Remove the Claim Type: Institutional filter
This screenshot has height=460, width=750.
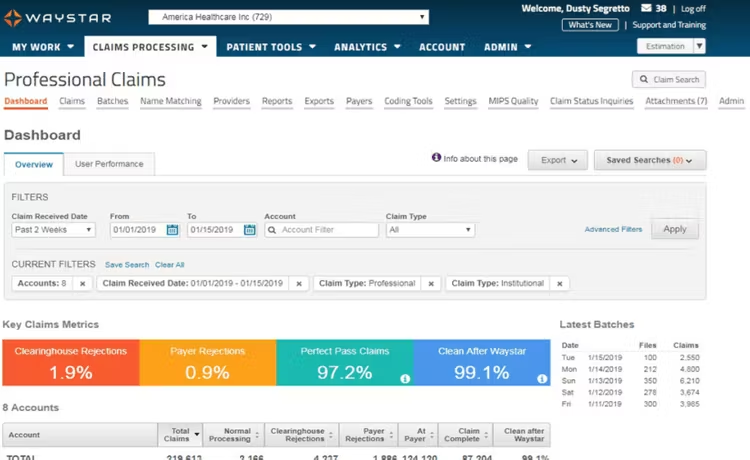559,284
